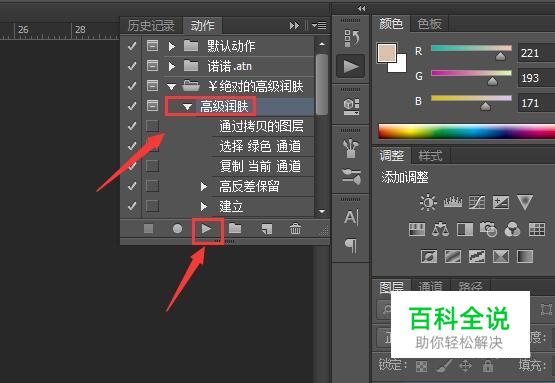Expand the 默认动作 action set
This screenshot has width=555, height=383.
172,46
